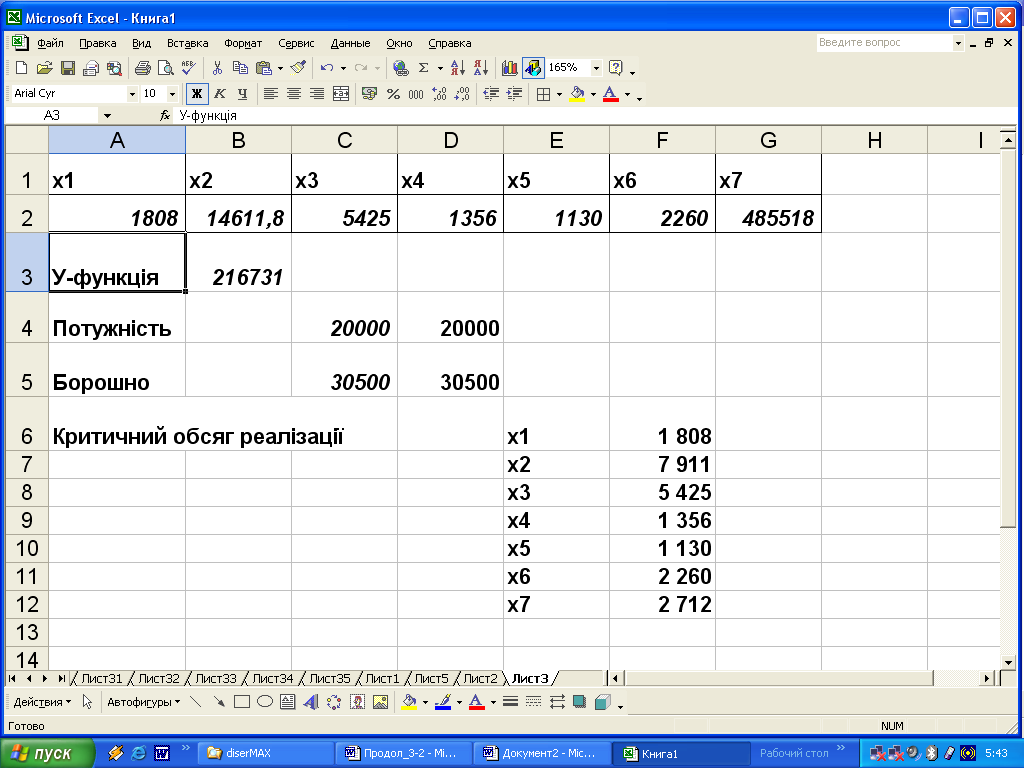The width and height of the screenshot is (1024, 768).
Task: Launch the Chart Wizard icon
Action: click(x=509, y=68)
